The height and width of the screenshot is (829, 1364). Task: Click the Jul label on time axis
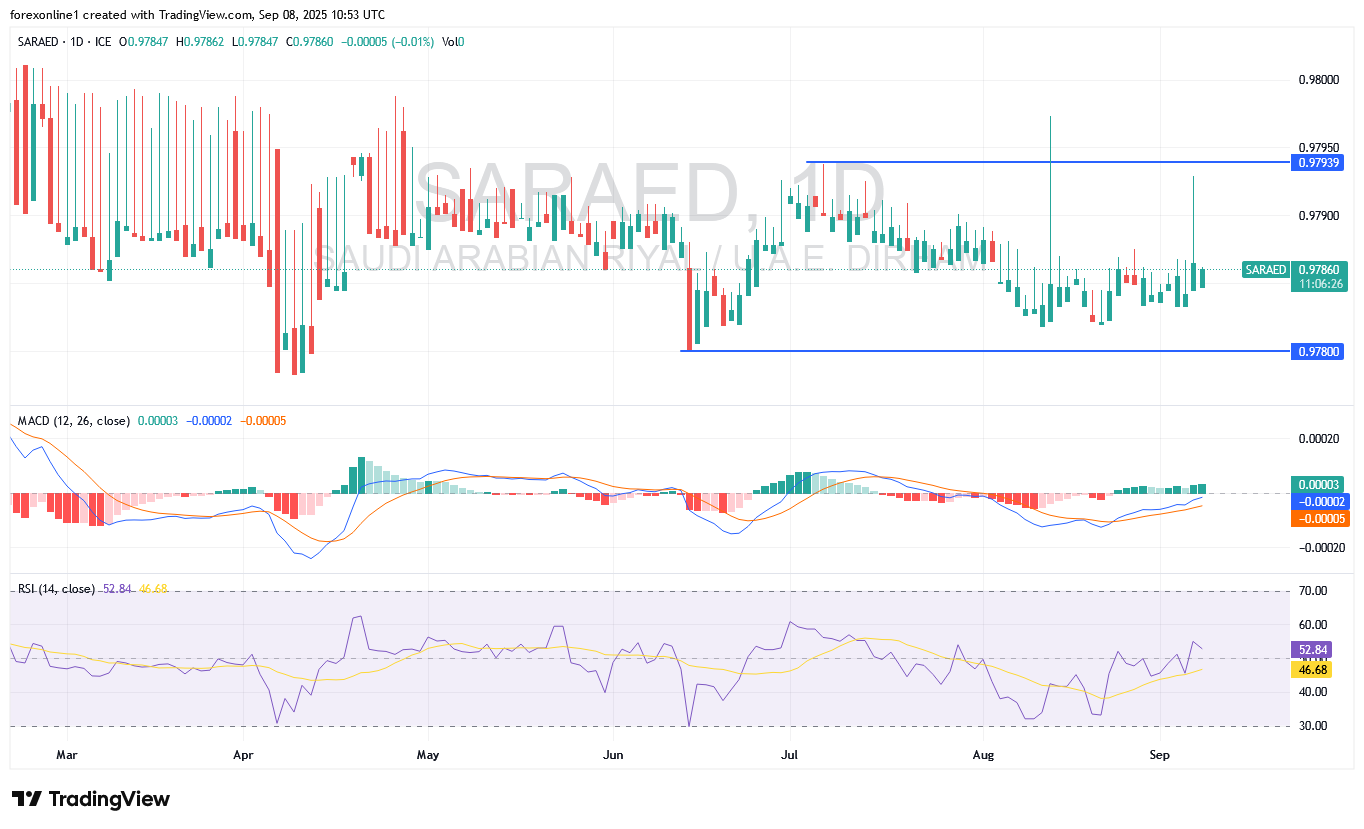tap(790, 753)
